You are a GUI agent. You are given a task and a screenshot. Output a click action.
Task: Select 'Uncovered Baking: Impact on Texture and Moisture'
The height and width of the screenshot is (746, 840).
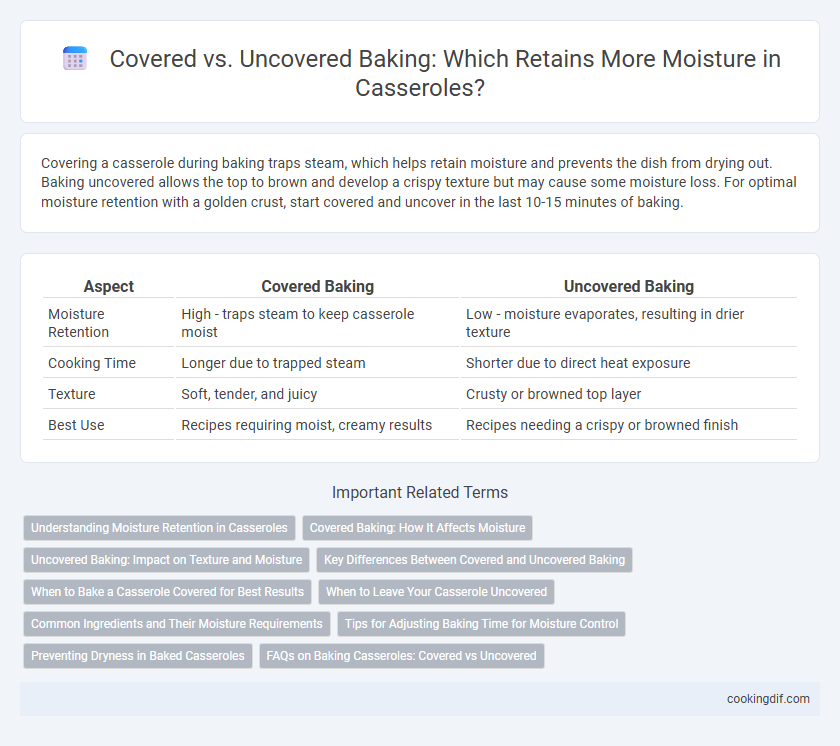[x=167, y=560]
